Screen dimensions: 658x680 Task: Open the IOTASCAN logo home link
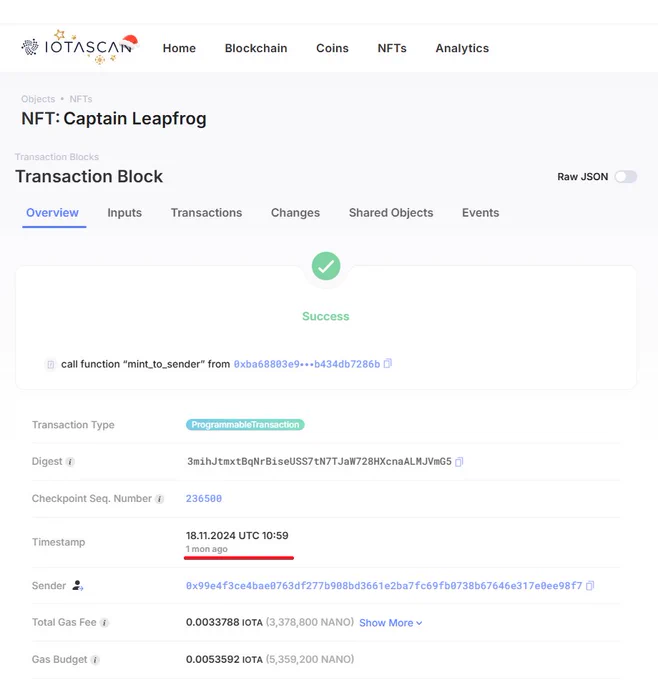click(x=80, y=46)
